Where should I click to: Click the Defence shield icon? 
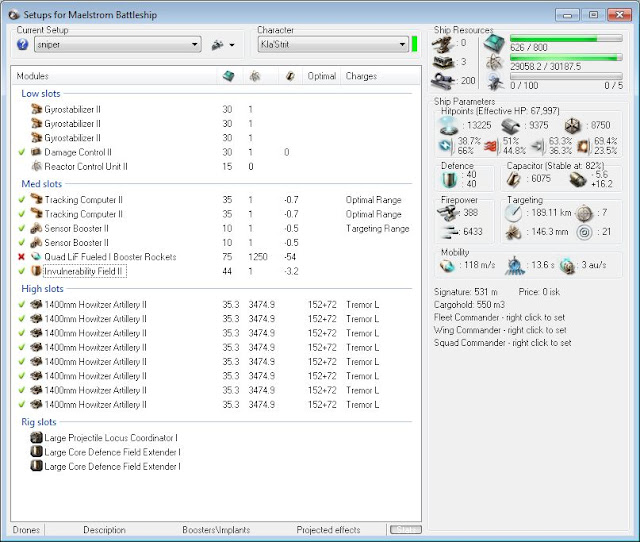(x=449, y=180)
